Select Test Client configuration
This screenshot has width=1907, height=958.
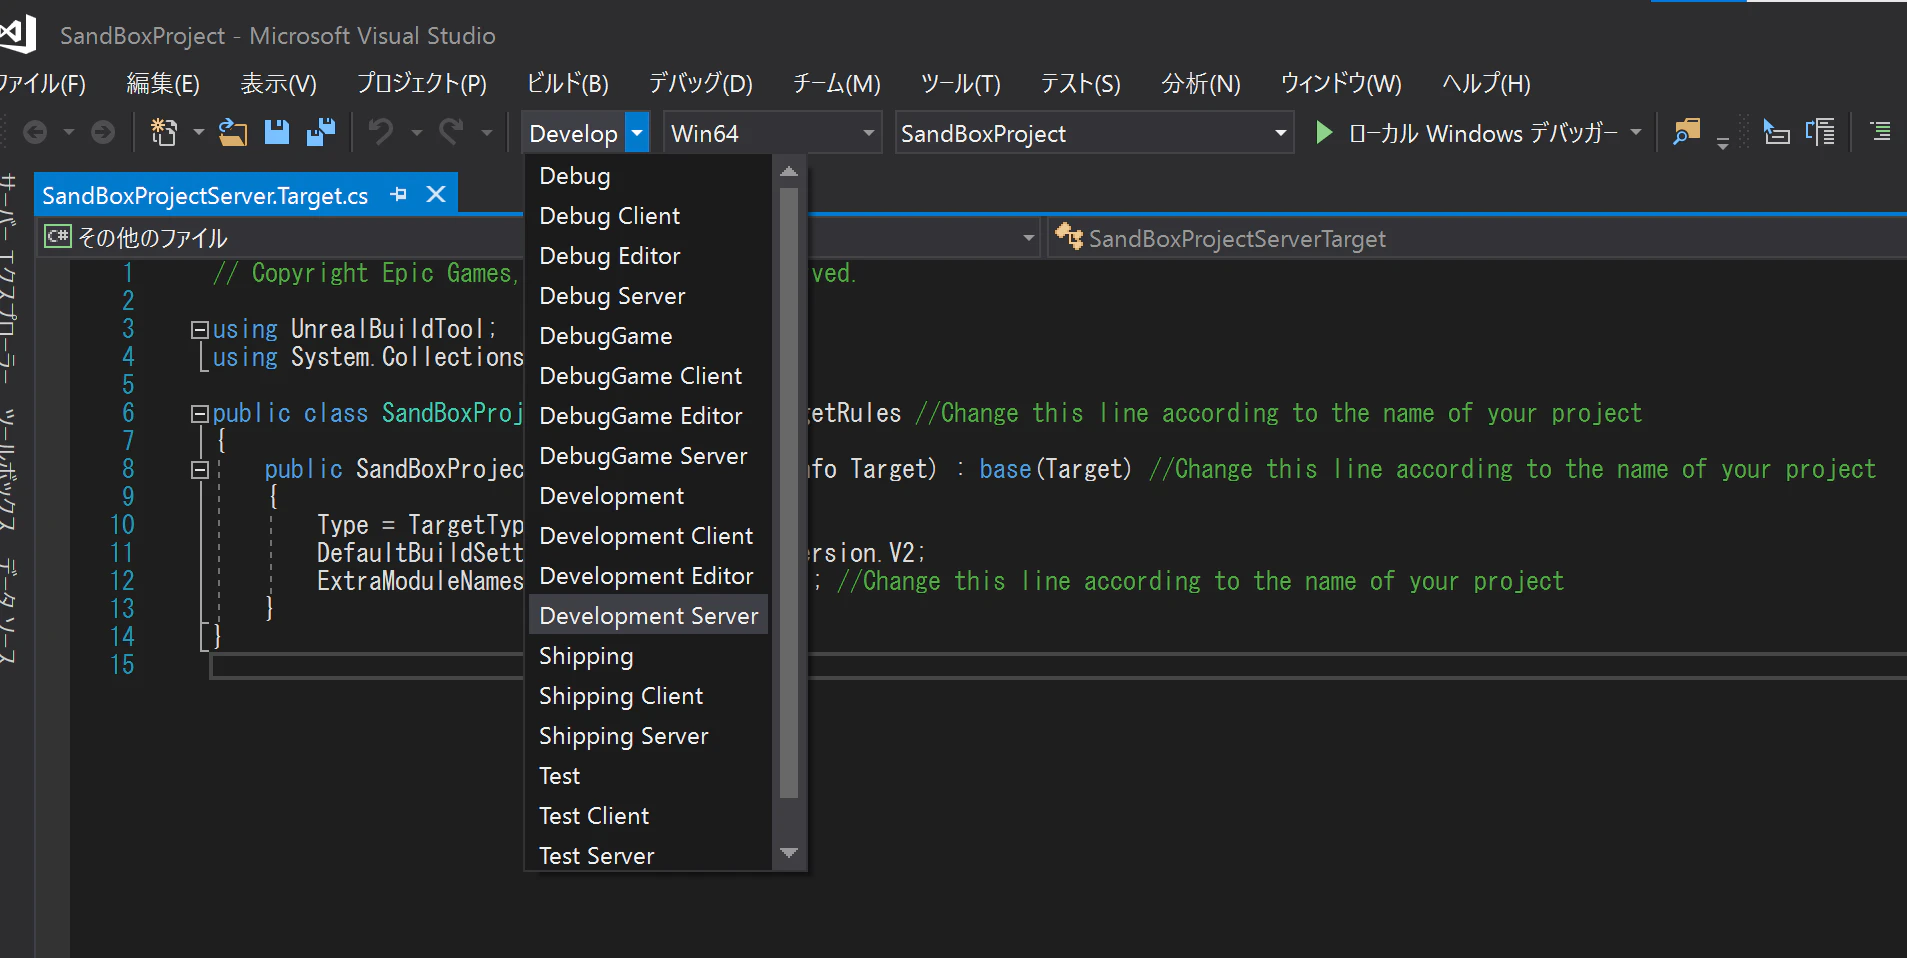tap(648, 816)
